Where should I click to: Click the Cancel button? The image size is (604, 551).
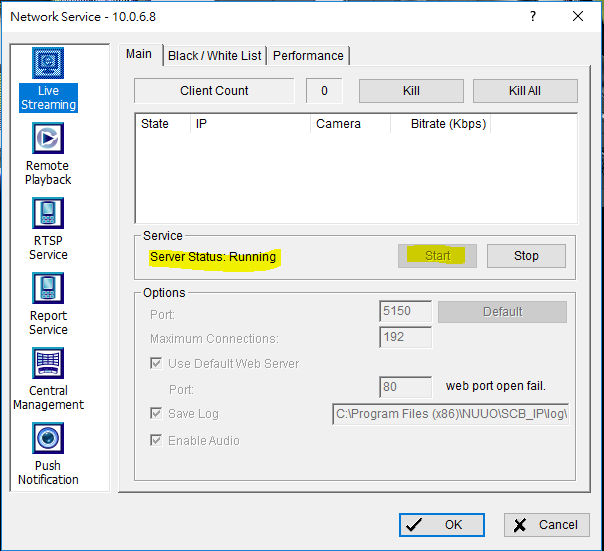546,525
